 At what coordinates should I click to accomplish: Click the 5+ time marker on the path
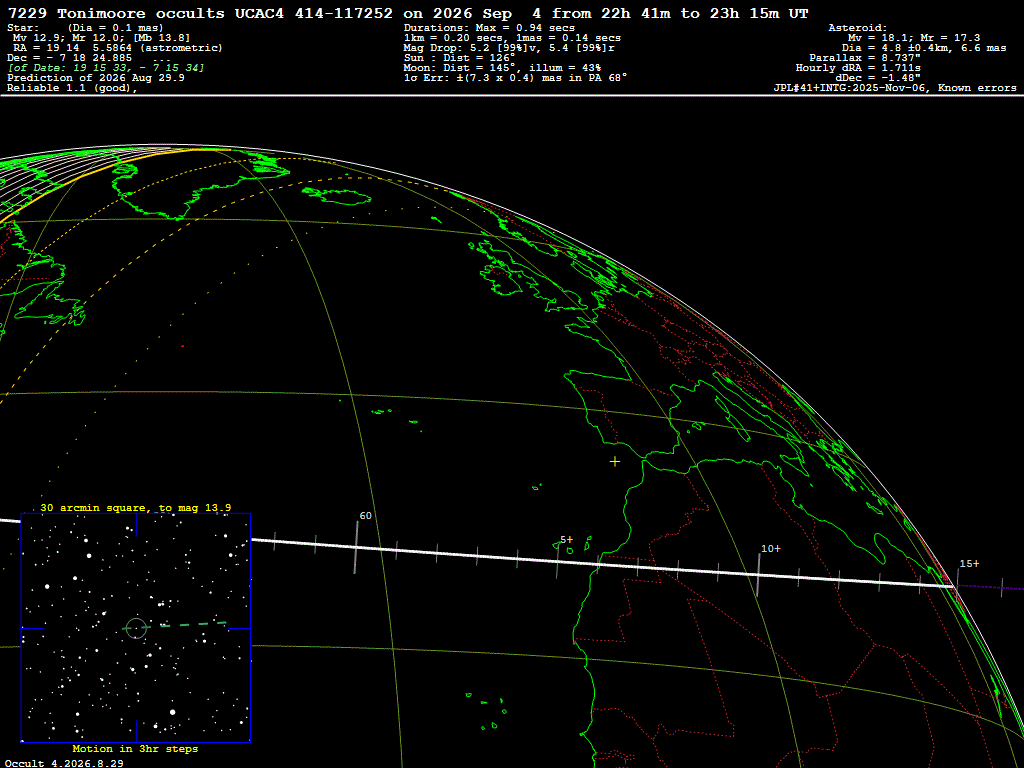pos(566,539)
